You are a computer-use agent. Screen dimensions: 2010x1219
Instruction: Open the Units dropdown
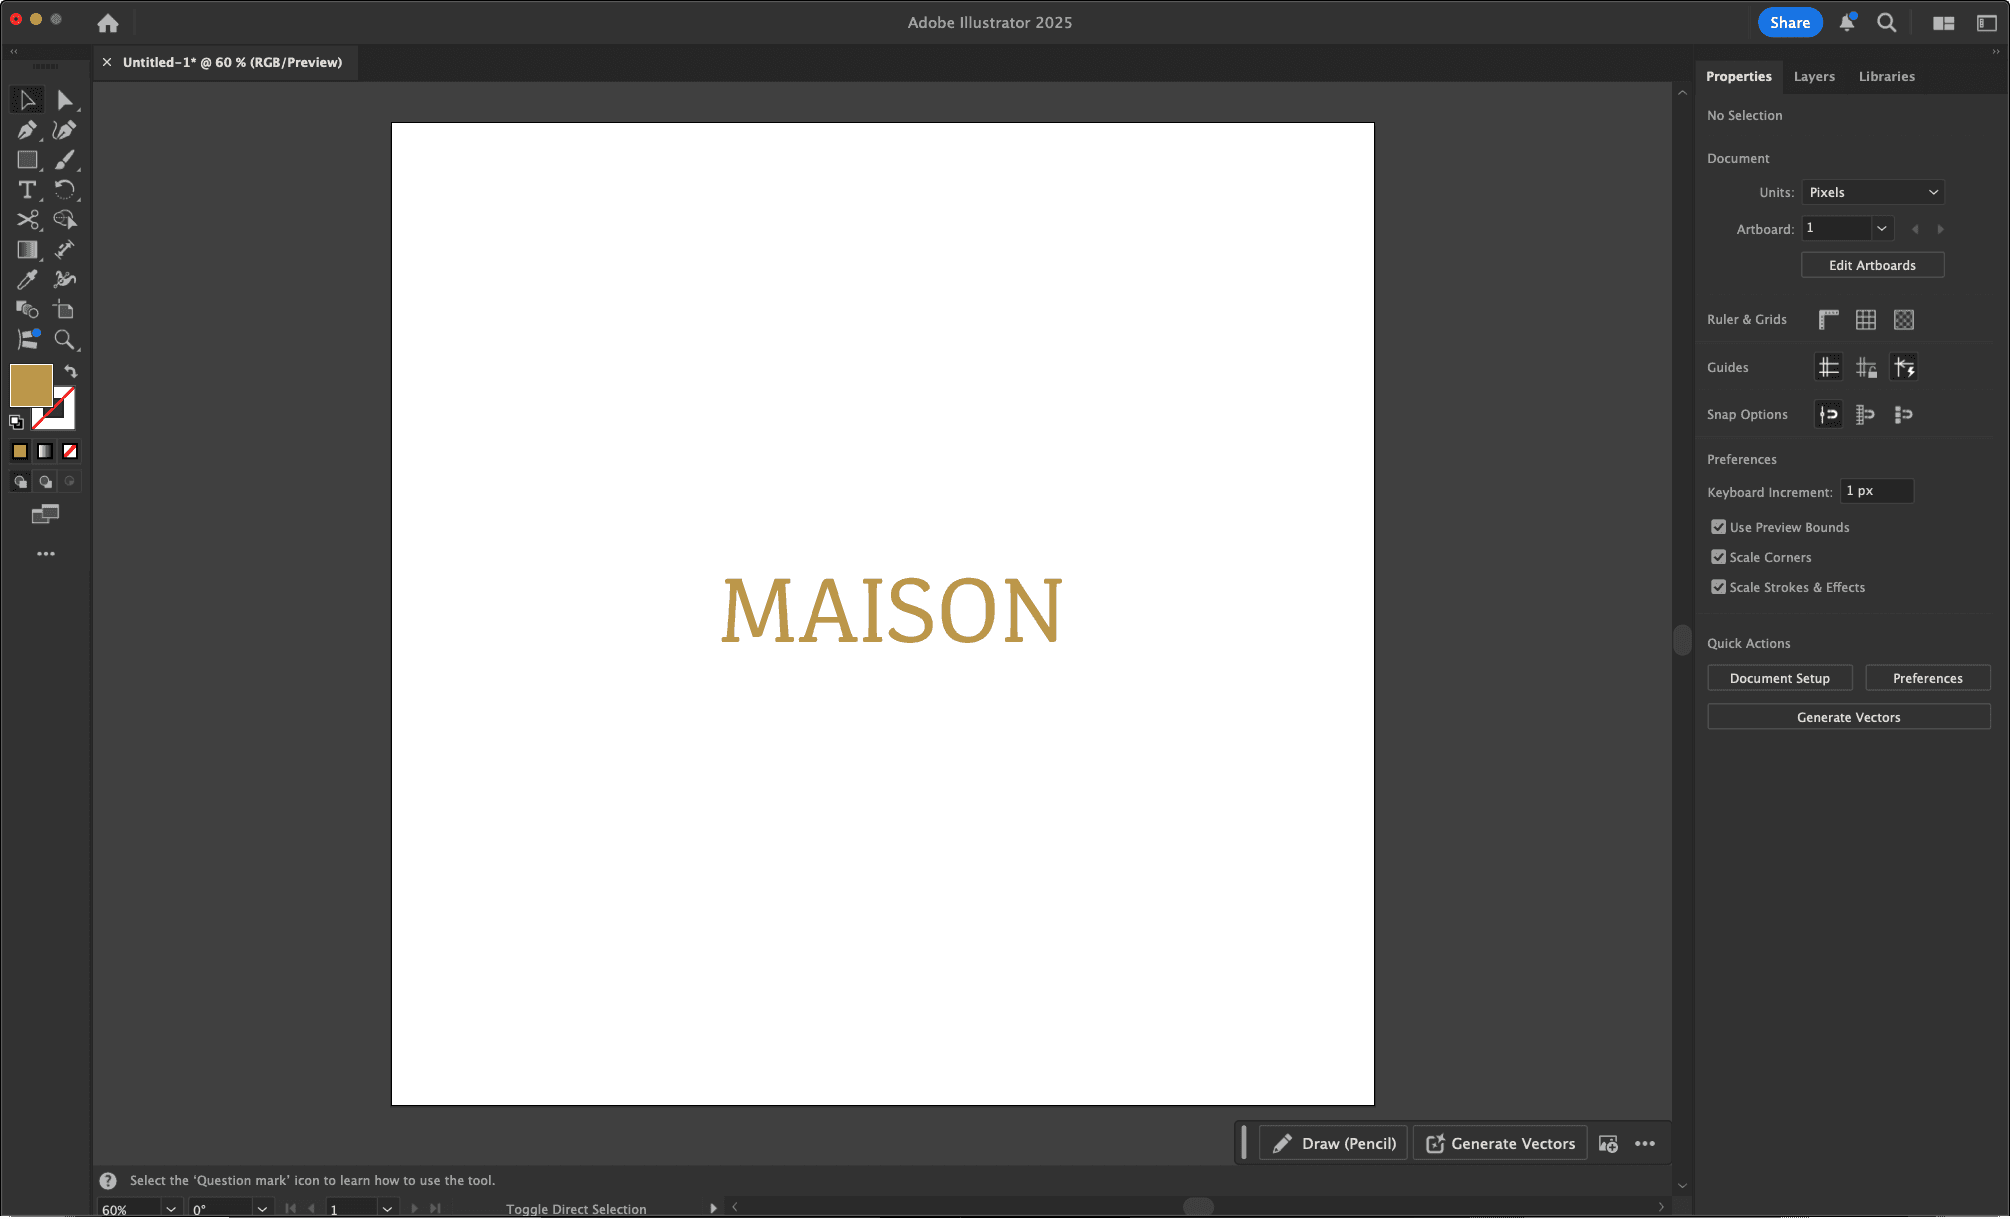point(1873,192)
